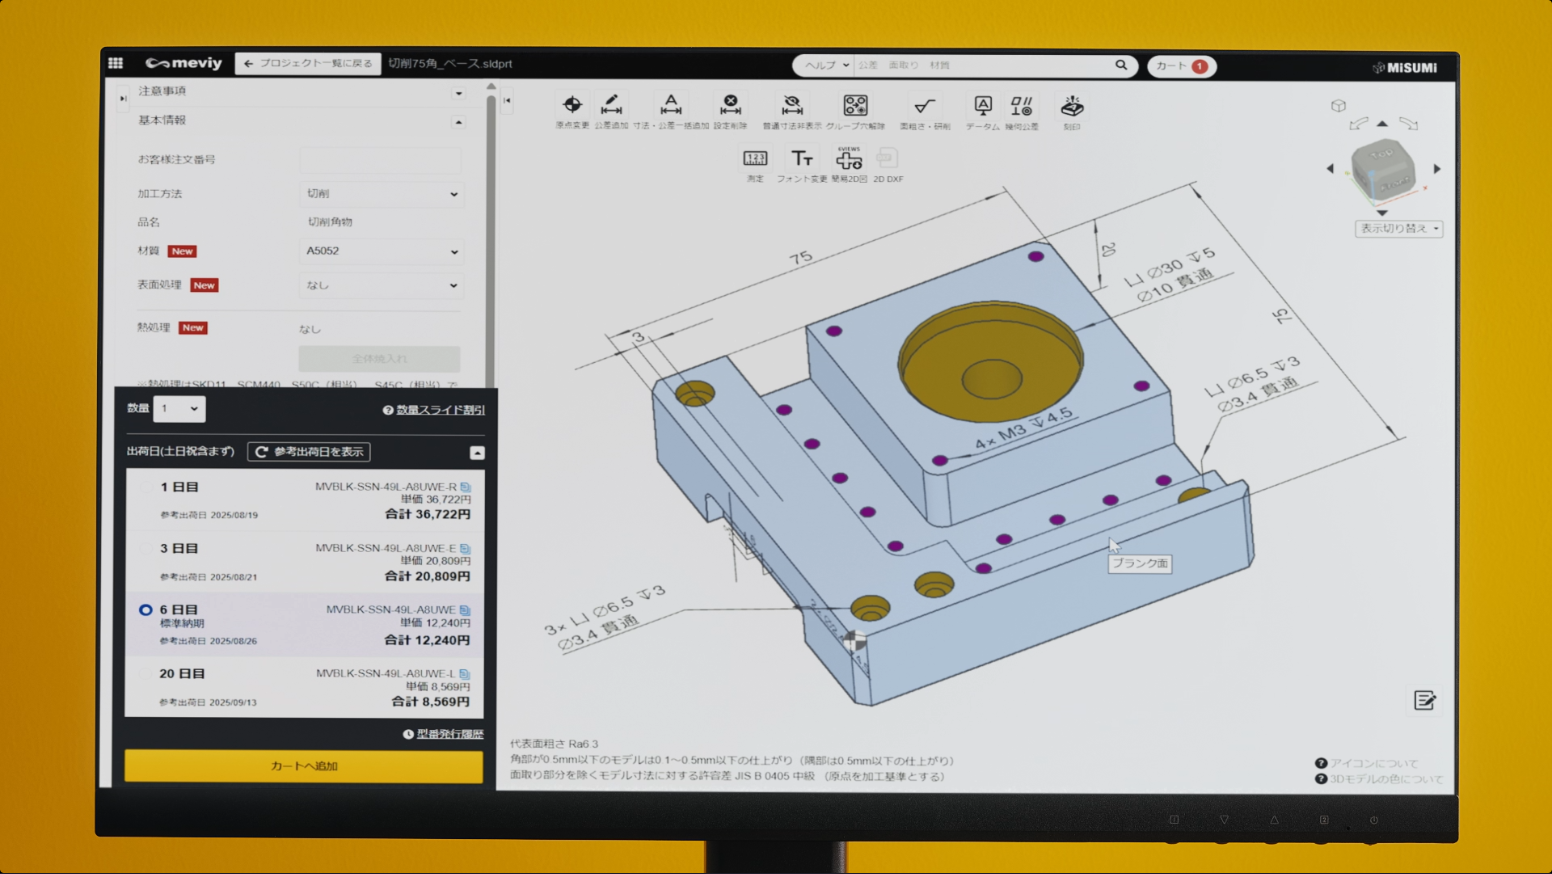1552x874 pixels.
Task: Open the 面粗さ・研削 surface roughness tool
Action: point(924,105)
